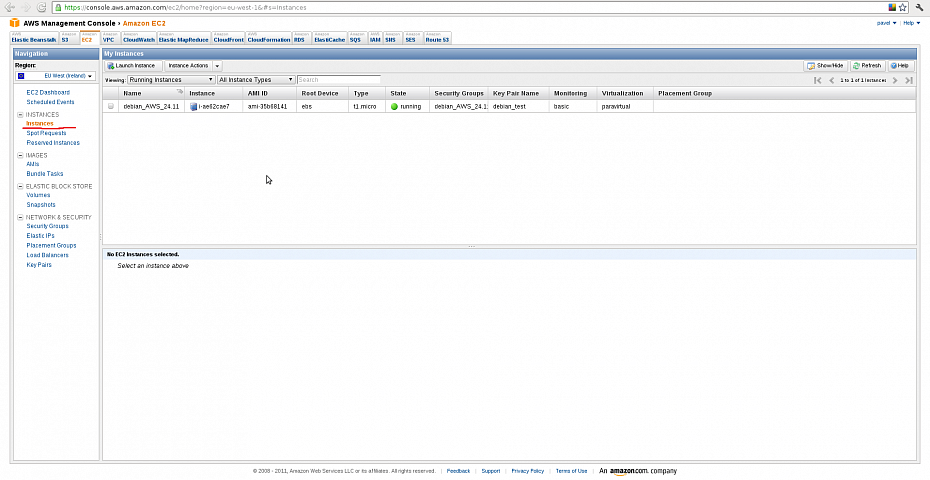
Task: Go to first page of instances
Action: (817, 80)
